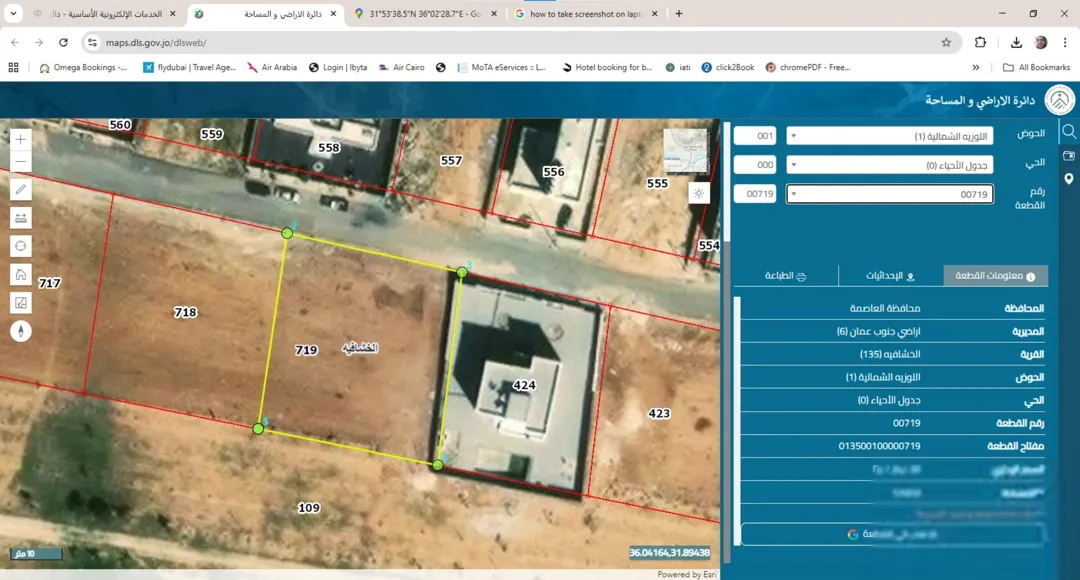Select the معلومات القطعة parcel info tab
Viewport: 1080px width, 580px height.
pos(995,276)
